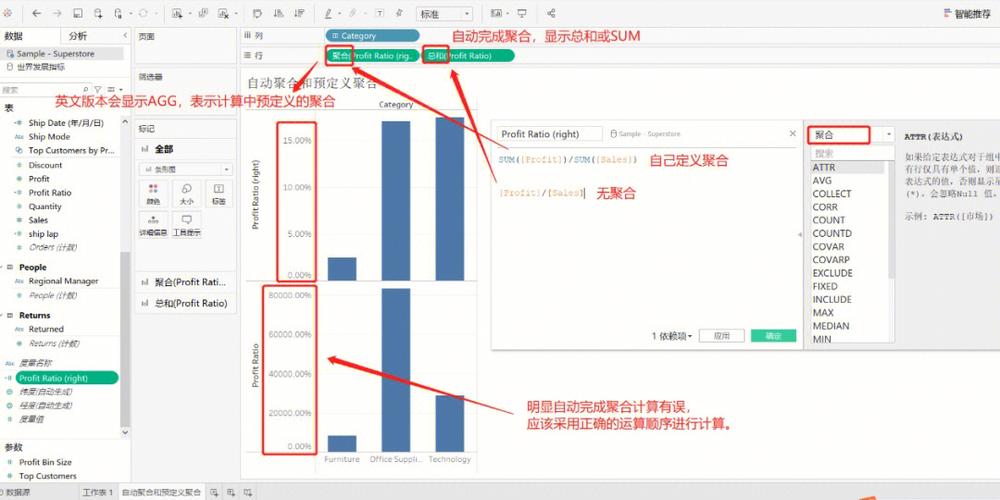Click the Redo forward arrow in toolbar
This screenshot has width=1000, height=500.
(x=57, y=13)
